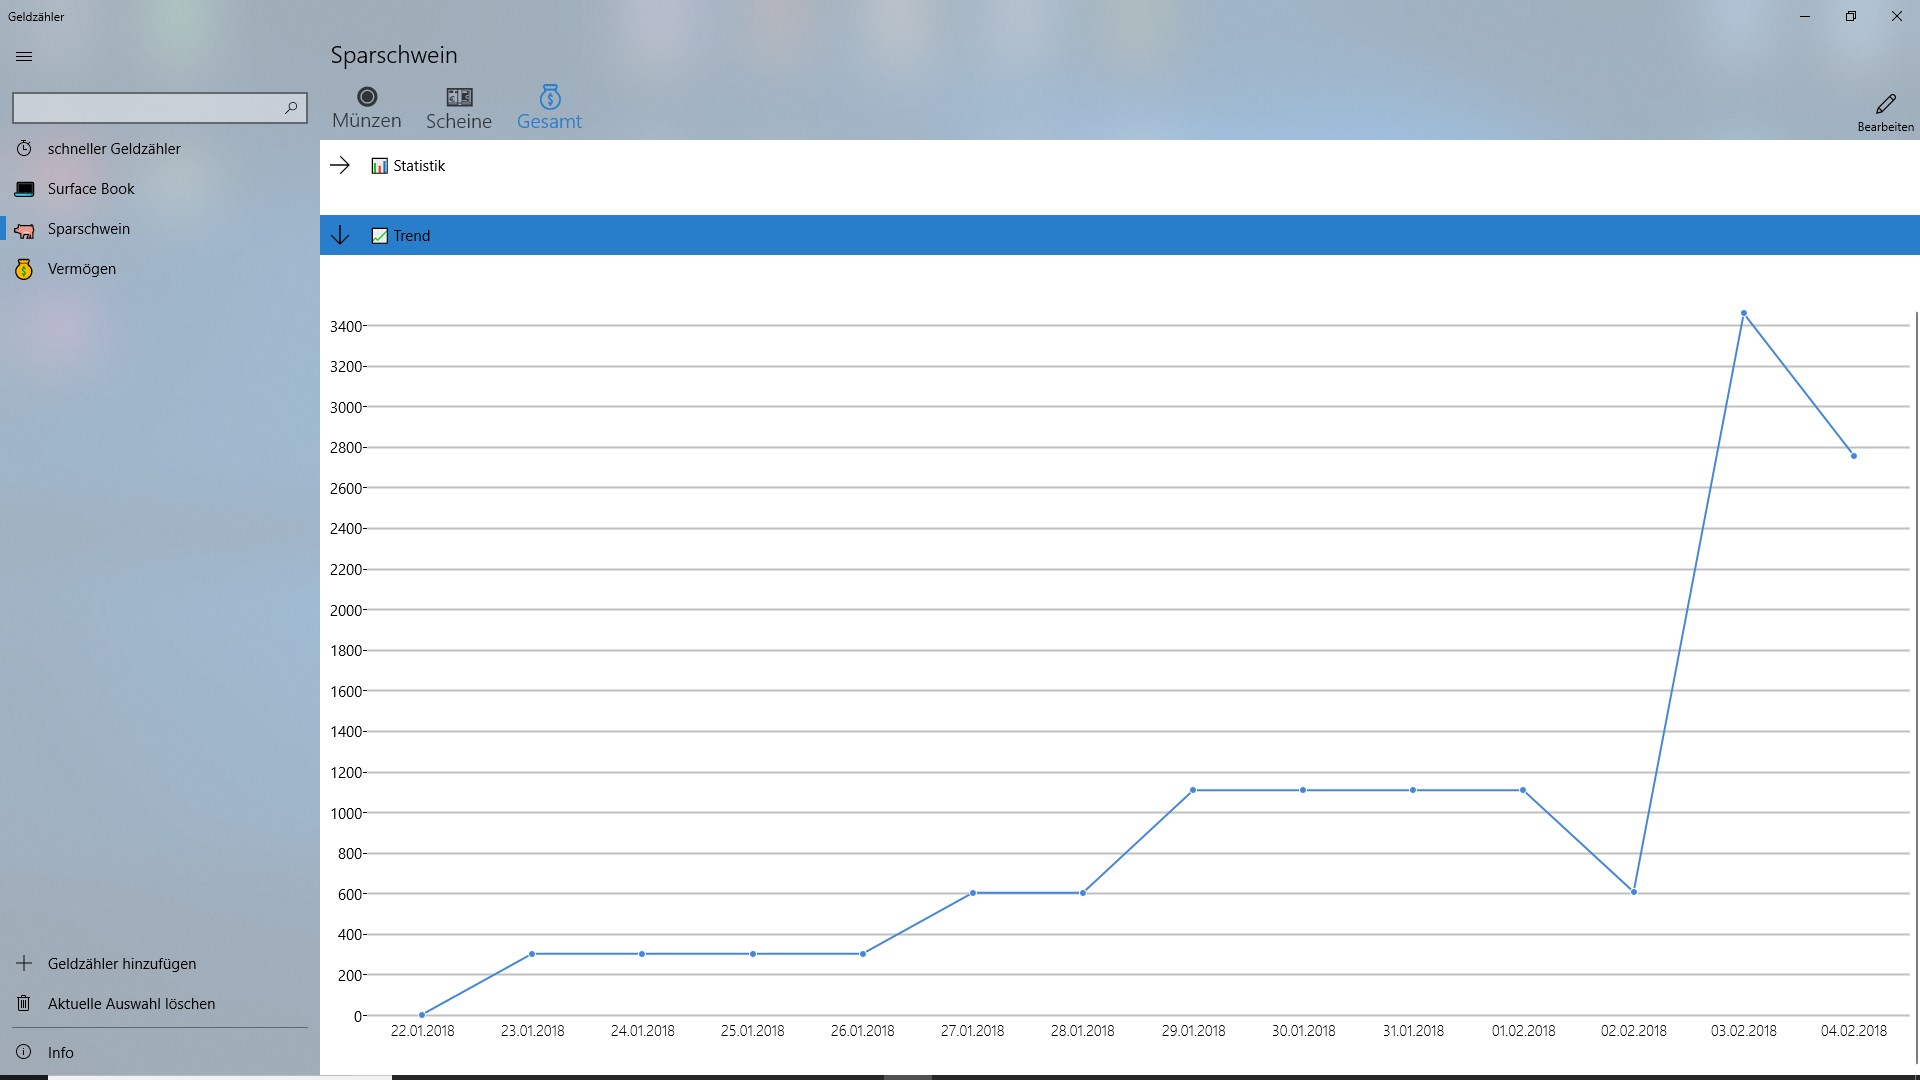Switch to the Scheine banknotes tab
The height and width of the screenshot is (1080, 1920).
coord(459,108)
